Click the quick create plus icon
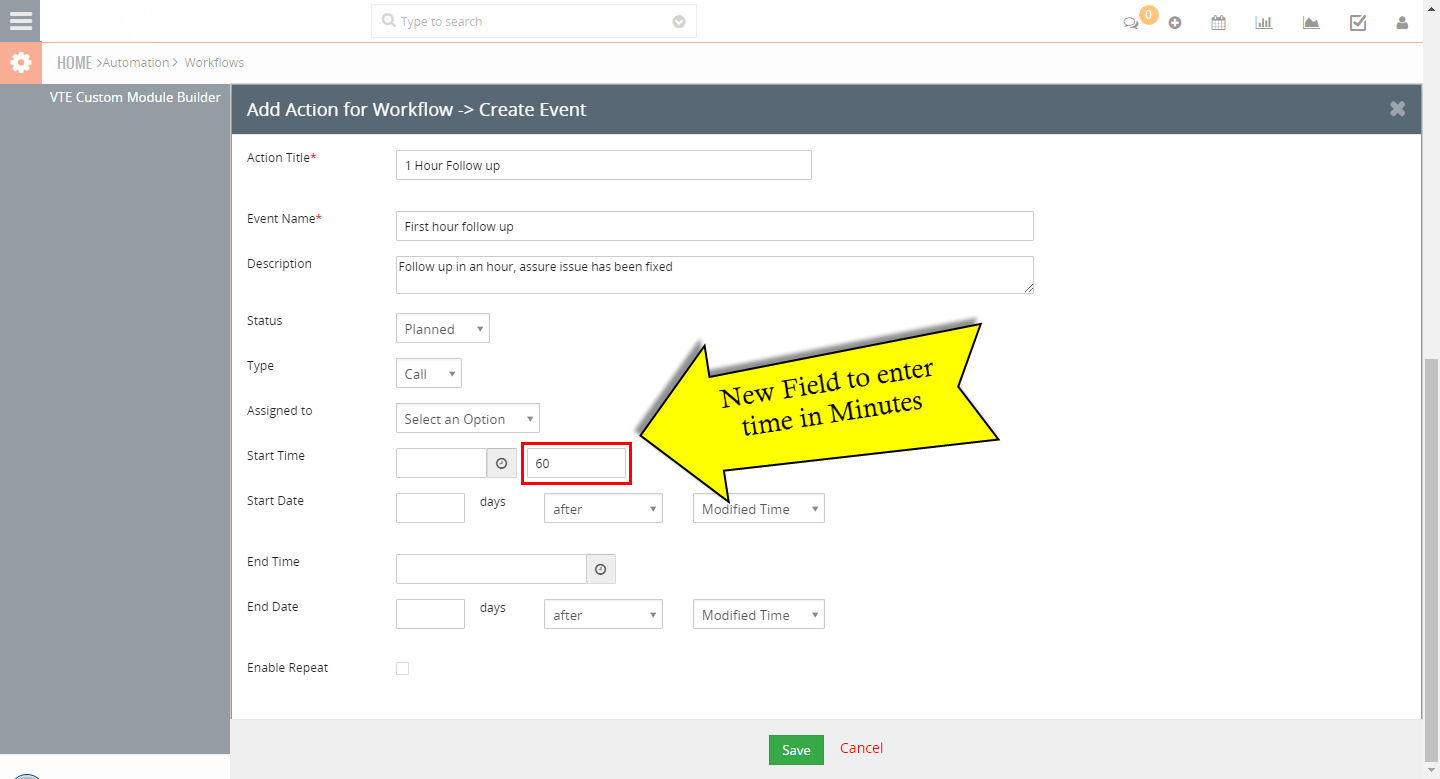The image size is (1440, 779). pyautogui.click(x=1175, y=23)
